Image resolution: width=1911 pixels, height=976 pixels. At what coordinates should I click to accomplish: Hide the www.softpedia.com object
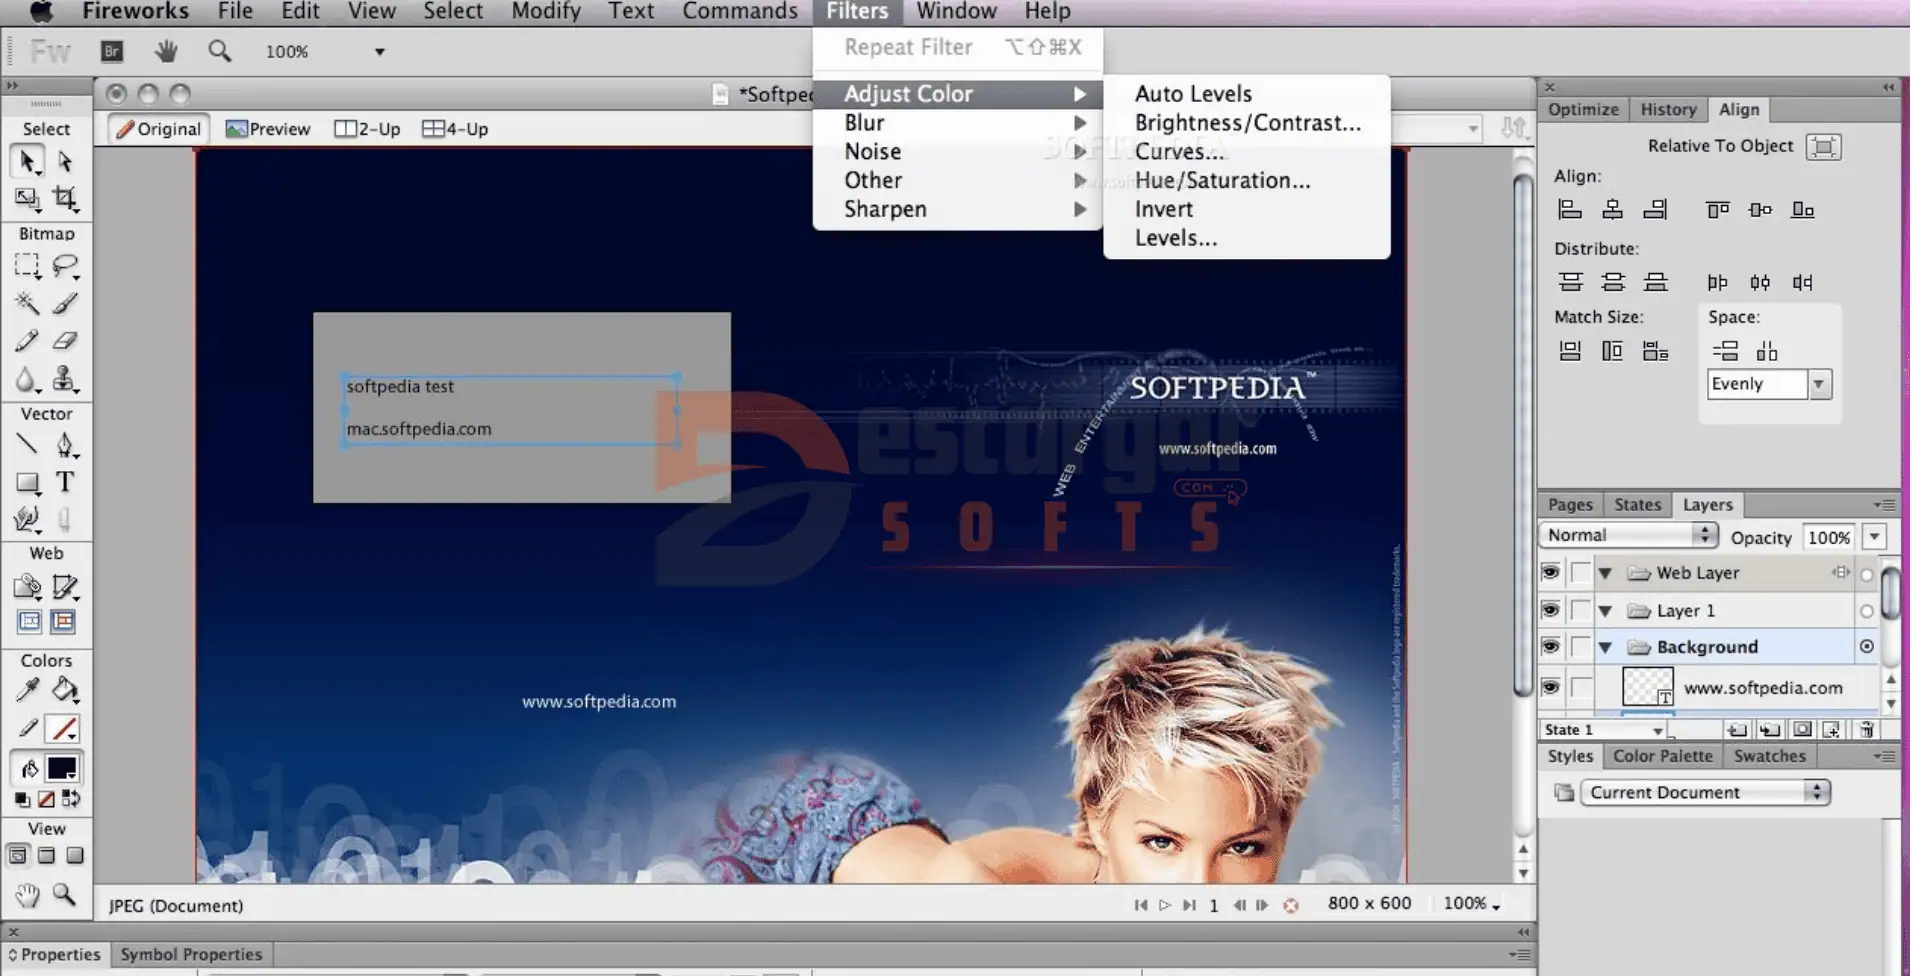[1550, 687]
